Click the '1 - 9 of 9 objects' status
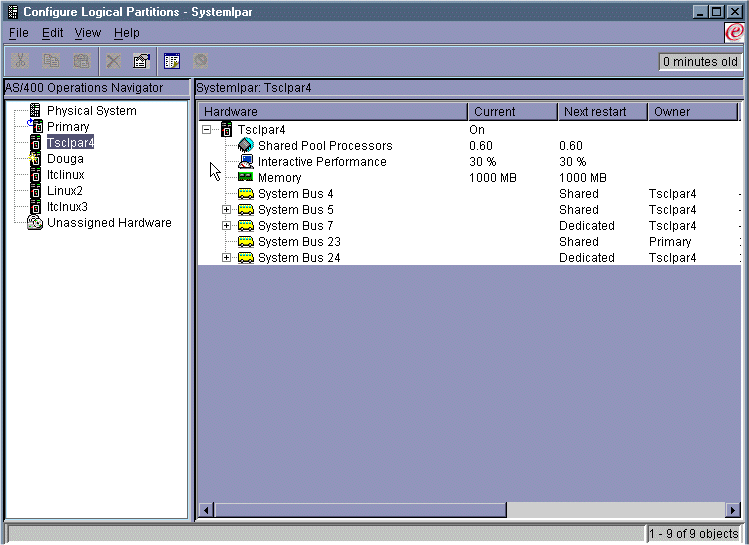Screen dimensions: 749x545 pyautogui.click(x=693, y=534)
